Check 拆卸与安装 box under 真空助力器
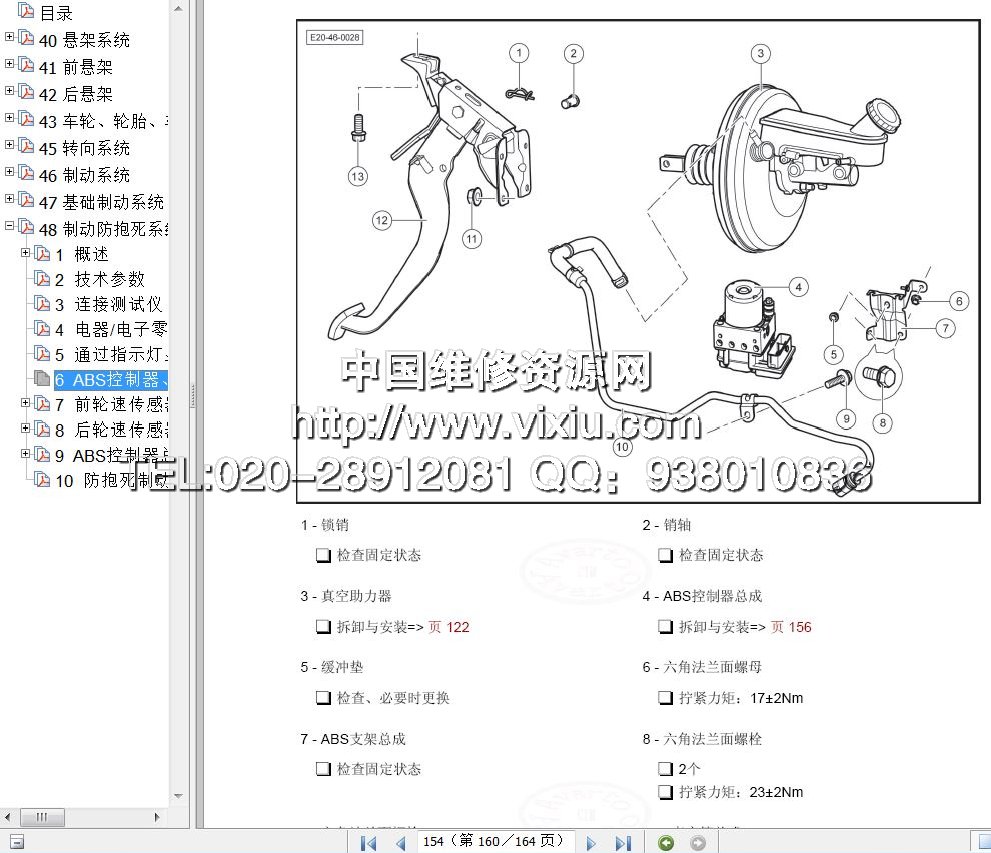The height and width of the screenshot is (853, 991). tap(323, 628)
